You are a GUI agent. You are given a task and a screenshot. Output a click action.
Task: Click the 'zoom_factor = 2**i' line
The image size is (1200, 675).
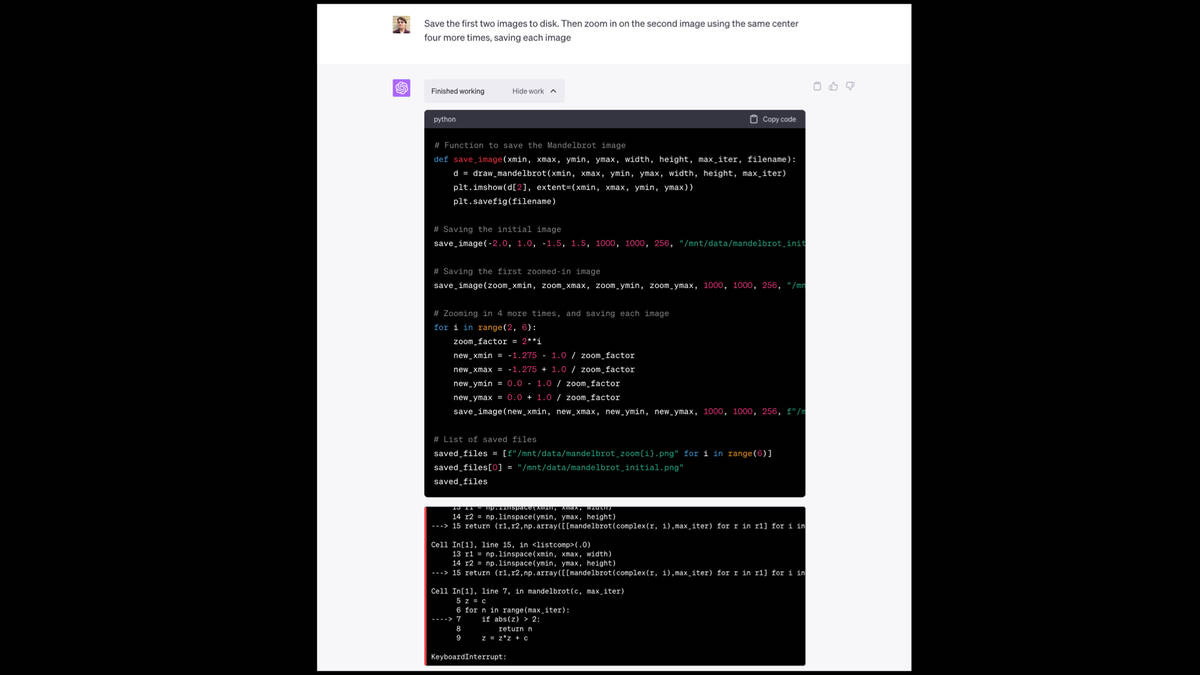(497, 341)
